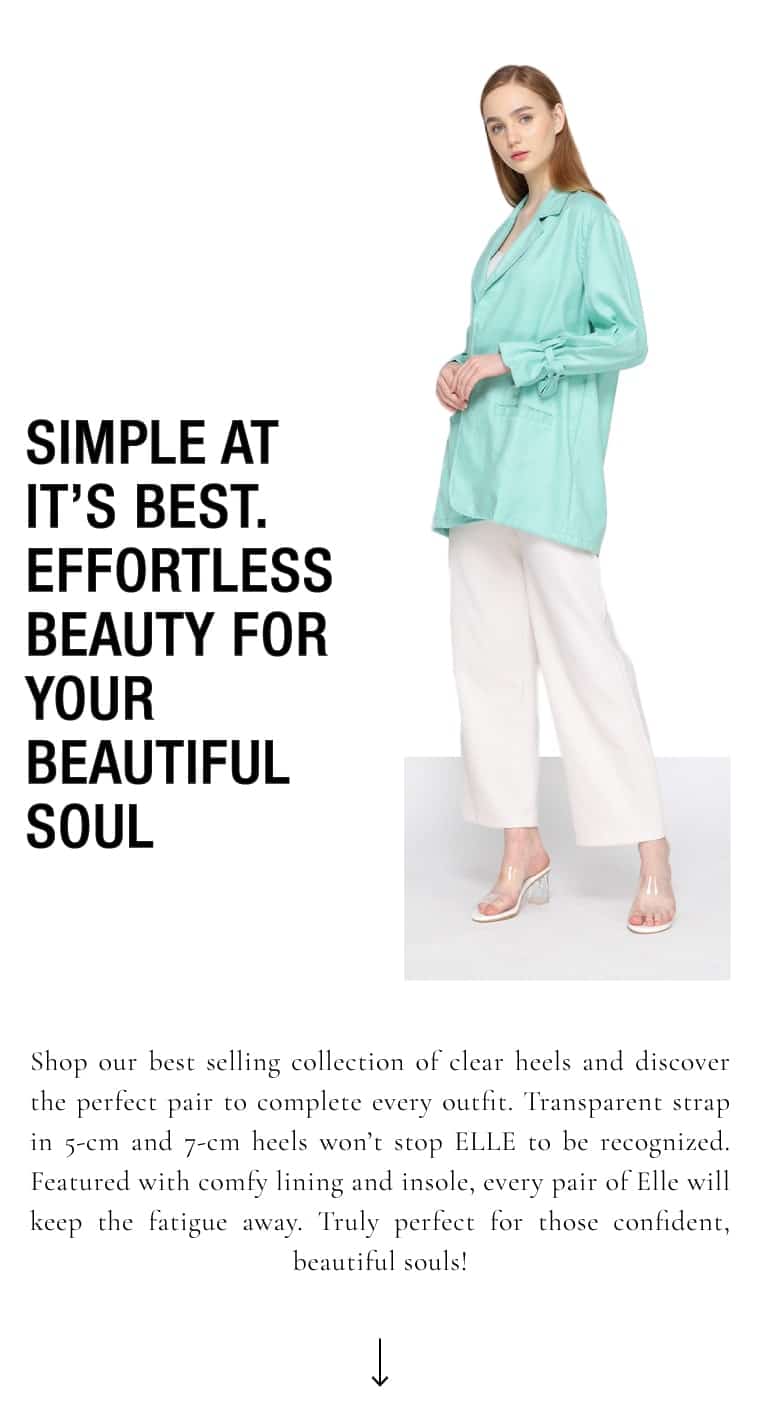
Task: Select the word "EFFORTLESS" in the headline
Action: pyautogui.click(x=179, y=570)
